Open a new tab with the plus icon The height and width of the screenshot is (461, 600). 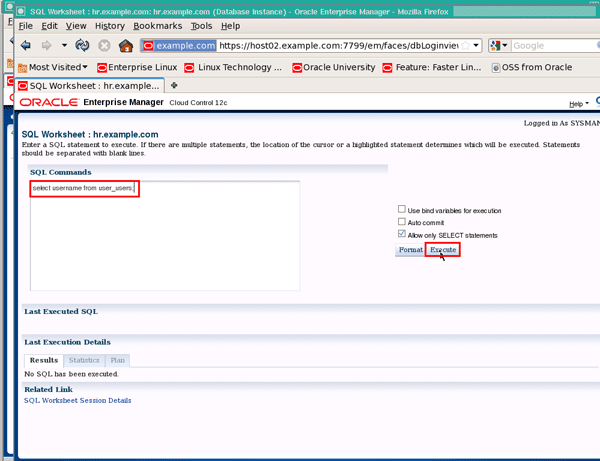point(174,85)
